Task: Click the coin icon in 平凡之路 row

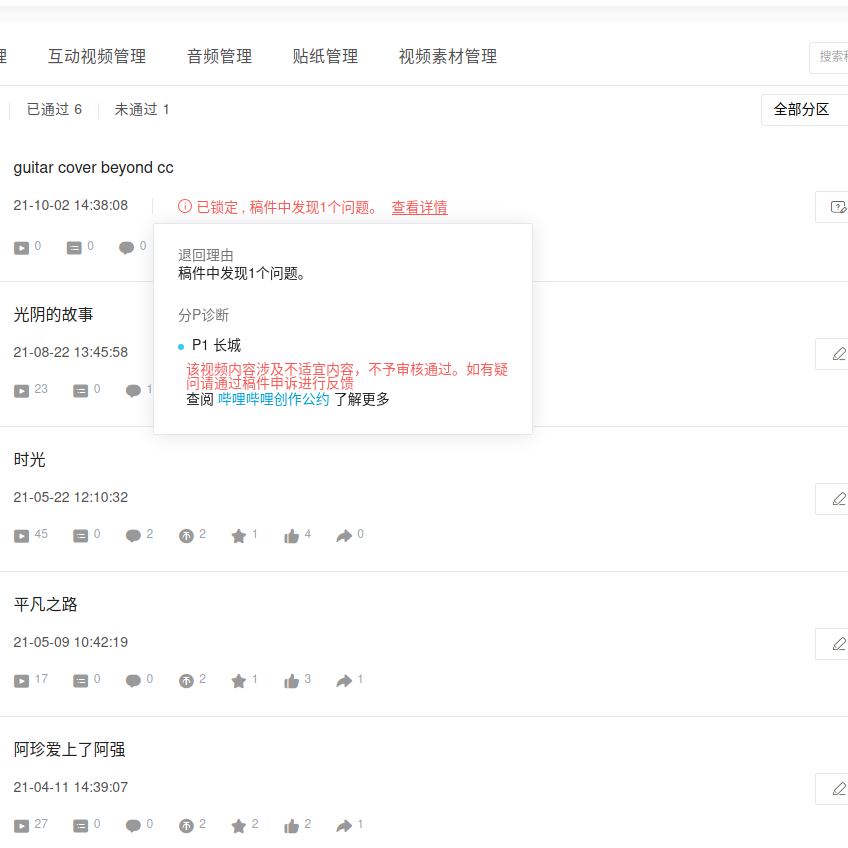Action: coord(186,681)
